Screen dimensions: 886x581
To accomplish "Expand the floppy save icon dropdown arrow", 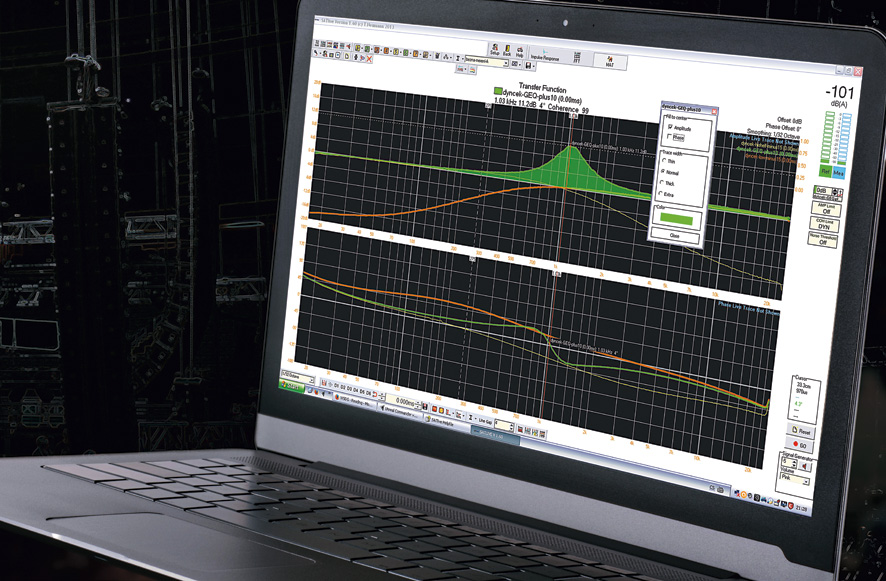I will (534, 66).
